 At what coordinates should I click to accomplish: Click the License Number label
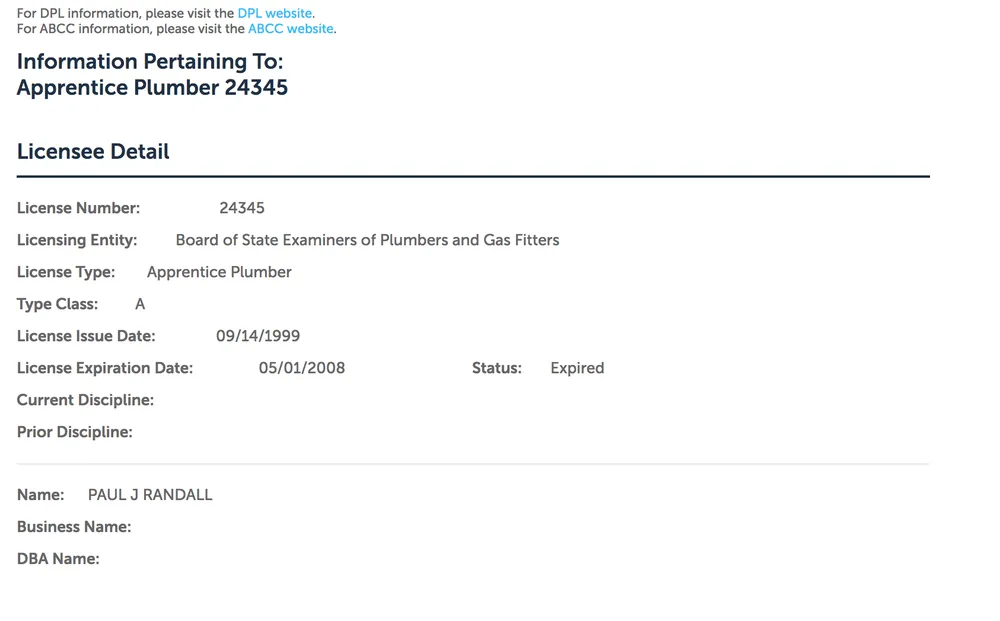click(78, 208)
